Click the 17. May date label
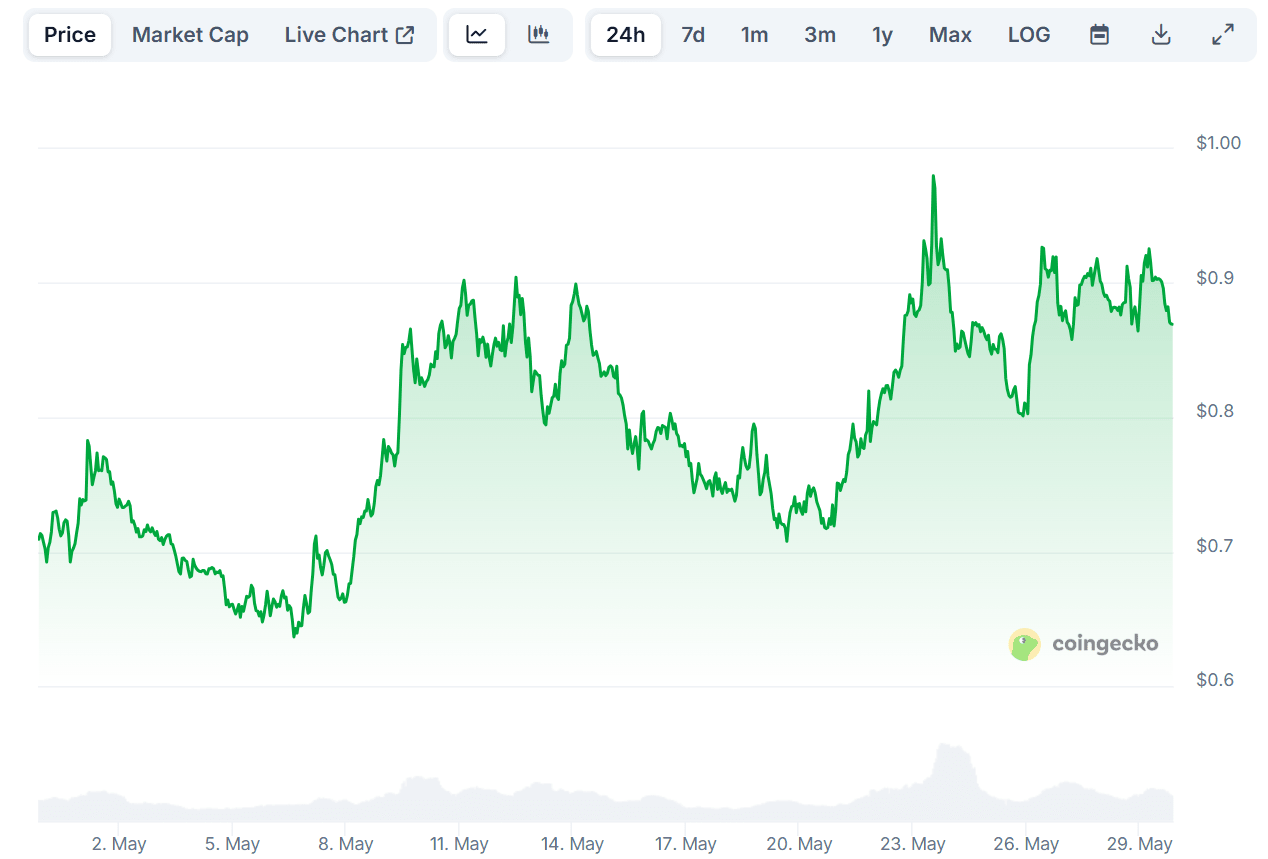The height and width of the screenshot is (859, 1268). tap(686, 844)
